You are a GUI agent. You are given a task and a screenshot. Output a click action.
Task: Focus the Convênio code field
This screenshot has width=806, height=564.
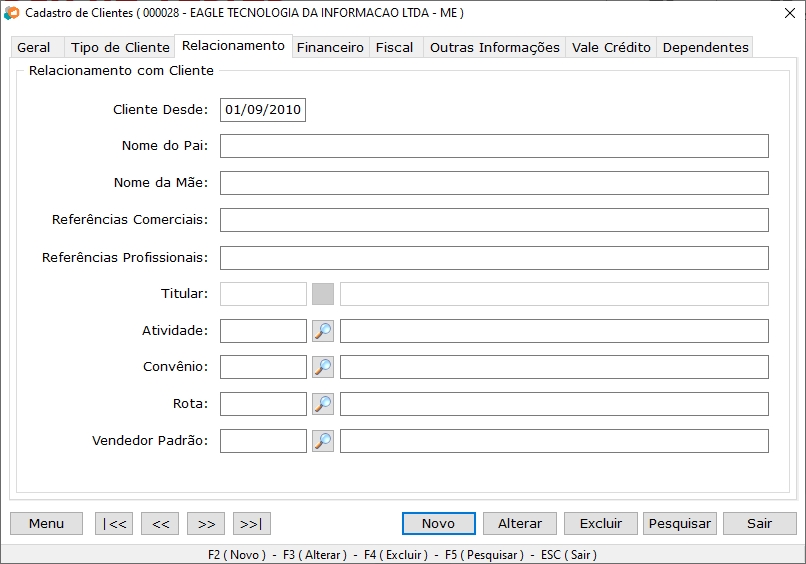[263, 367]
